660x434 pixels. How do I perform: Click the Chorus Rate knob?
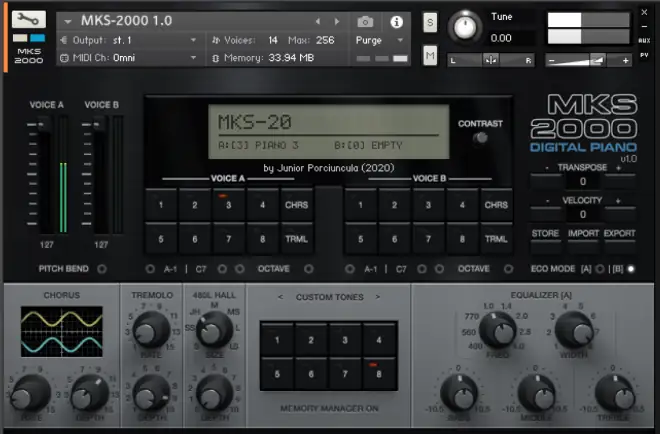[x=29, y=394]
